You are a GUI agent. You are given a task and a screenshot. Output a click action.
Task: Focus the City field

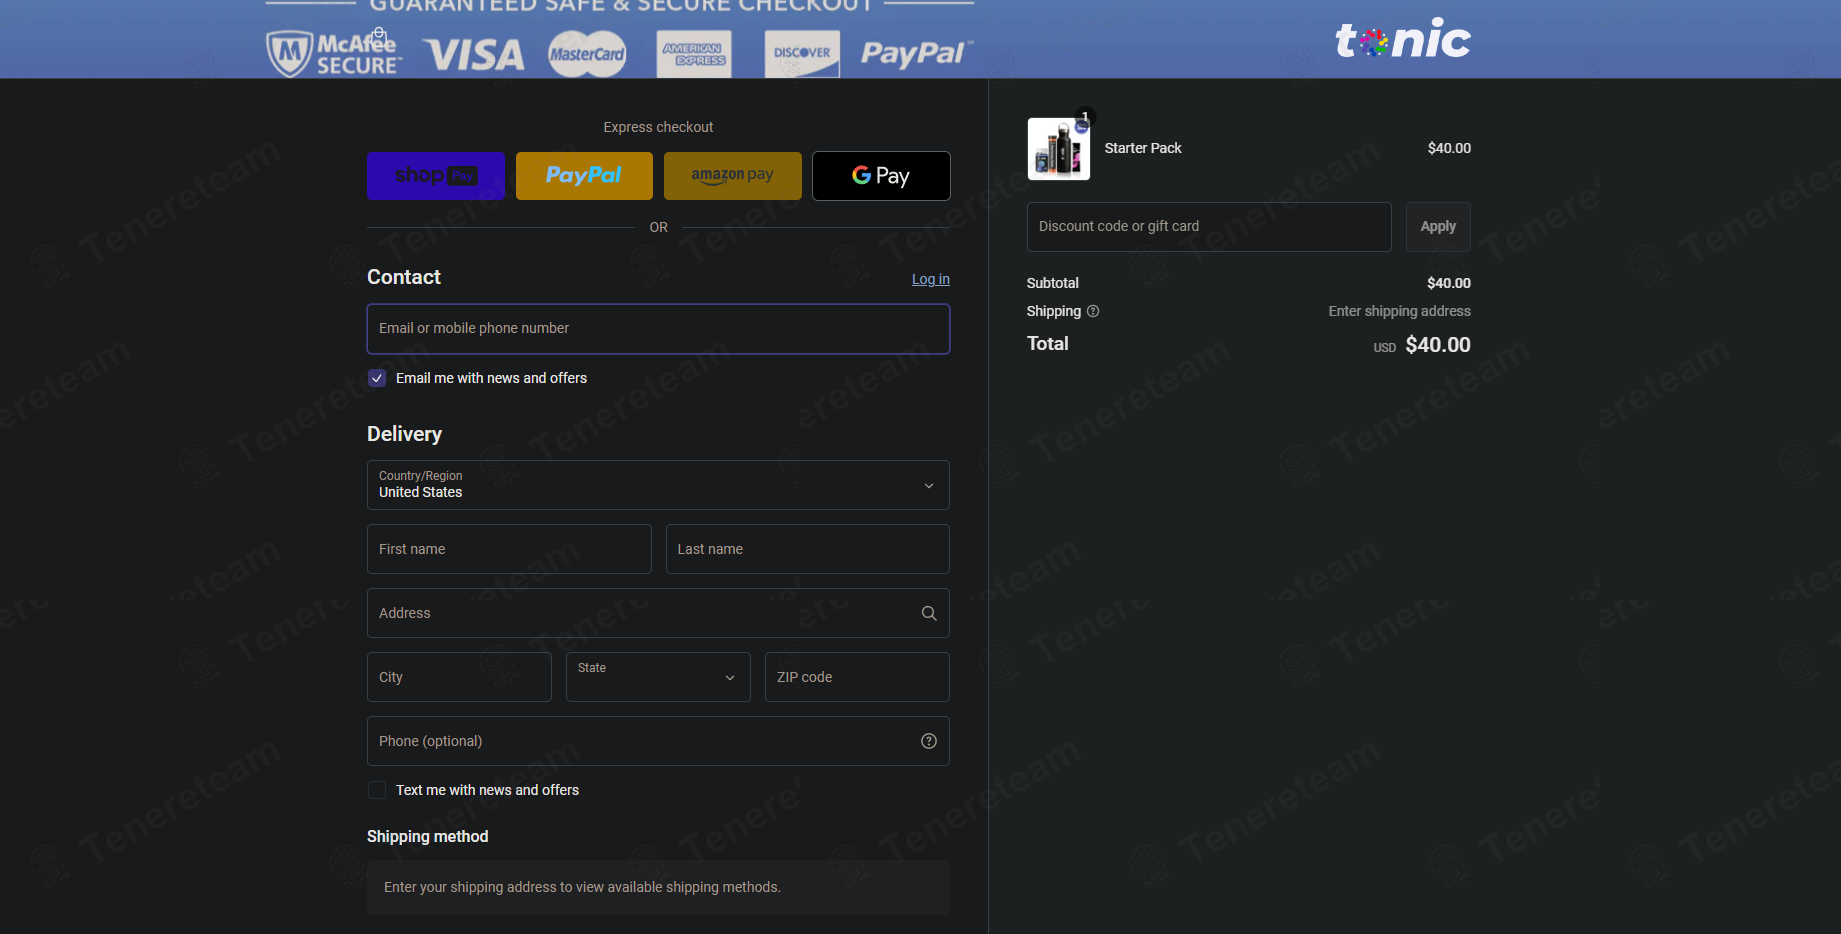[x=459, y=677]
